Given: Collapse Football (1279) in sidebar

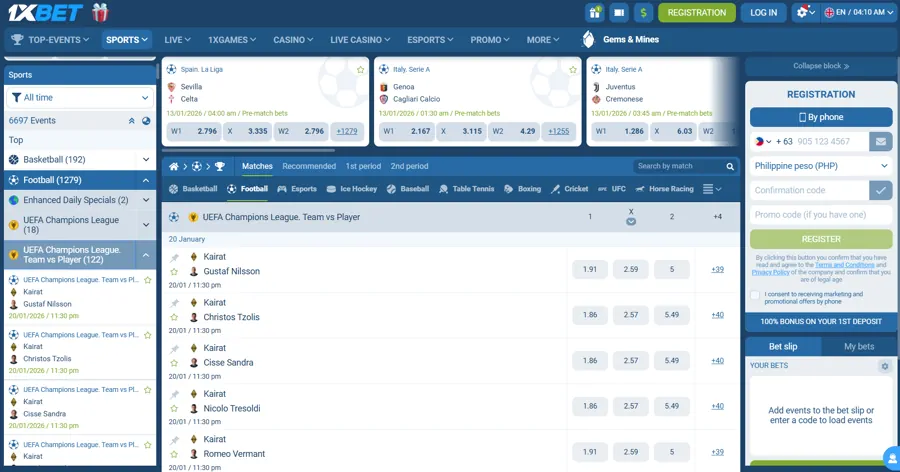Looking at the screenshot, I should [146, 180].
